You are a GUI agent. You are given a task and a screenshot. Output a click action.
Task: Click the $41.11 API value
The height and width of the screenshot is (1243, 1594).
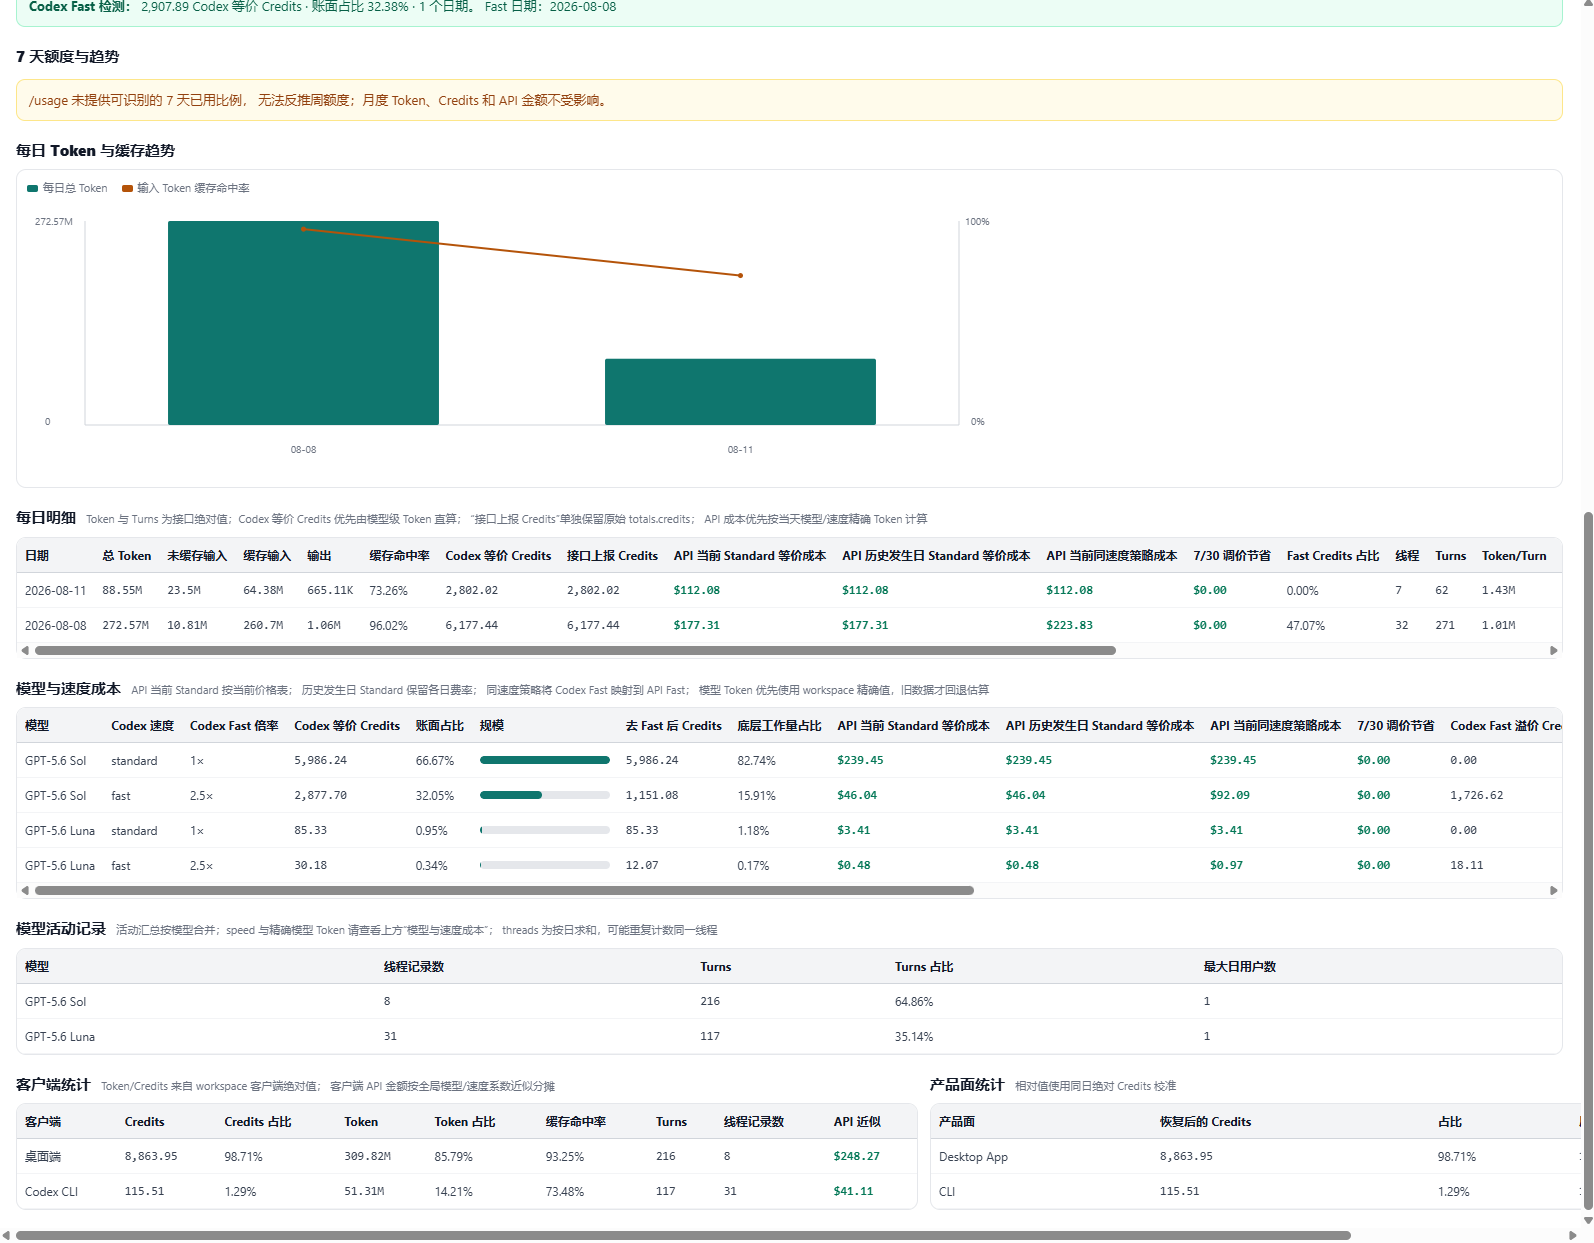[854, 1191]
